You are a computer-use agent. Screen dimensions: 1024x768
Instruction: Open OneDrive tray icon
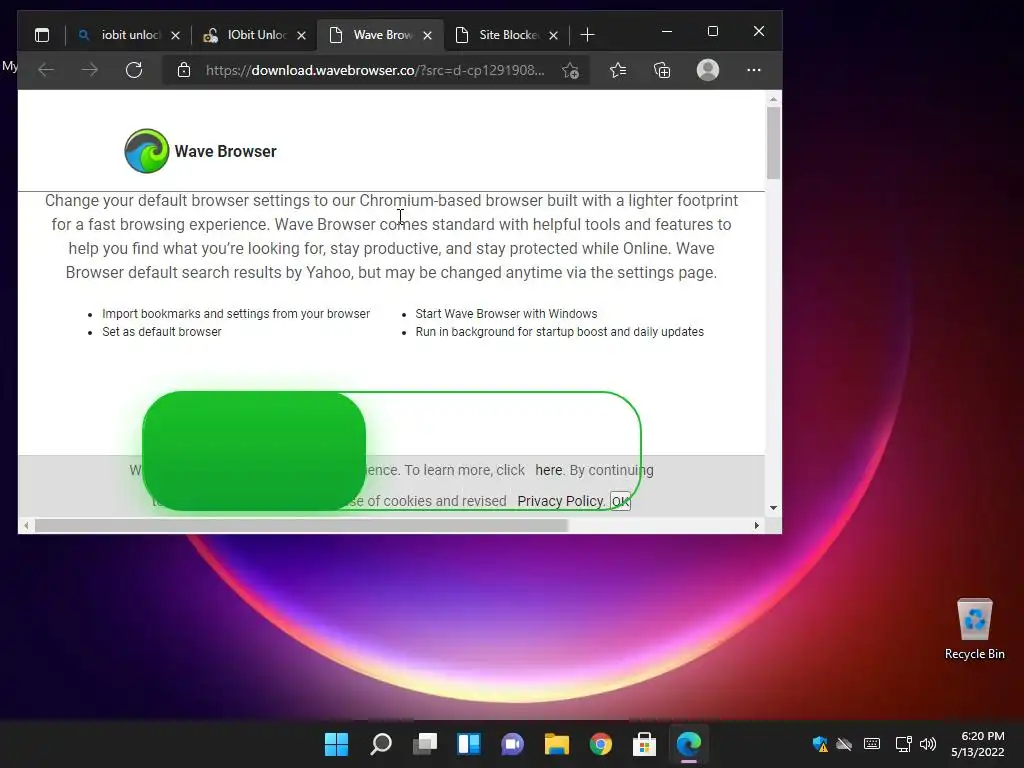pos(844,744)
